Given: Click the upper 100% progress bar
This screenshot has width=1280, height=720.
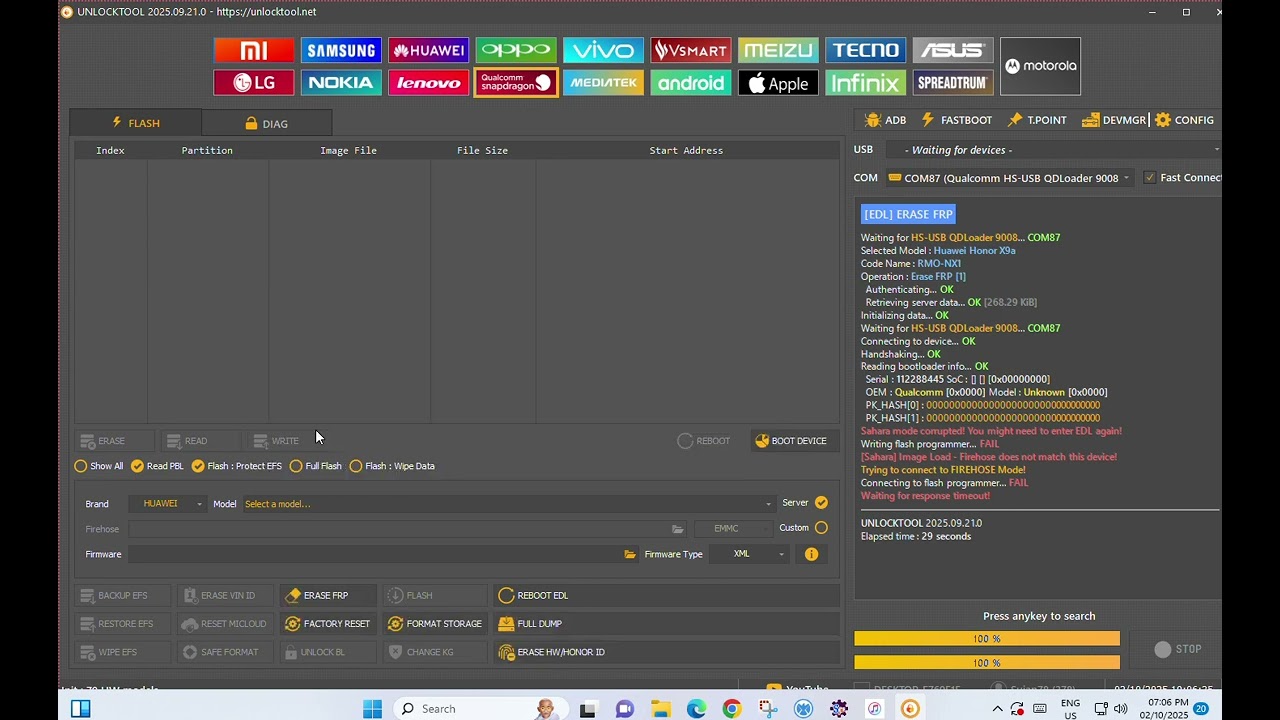Looking at the screenshot, I should (987, 639).
